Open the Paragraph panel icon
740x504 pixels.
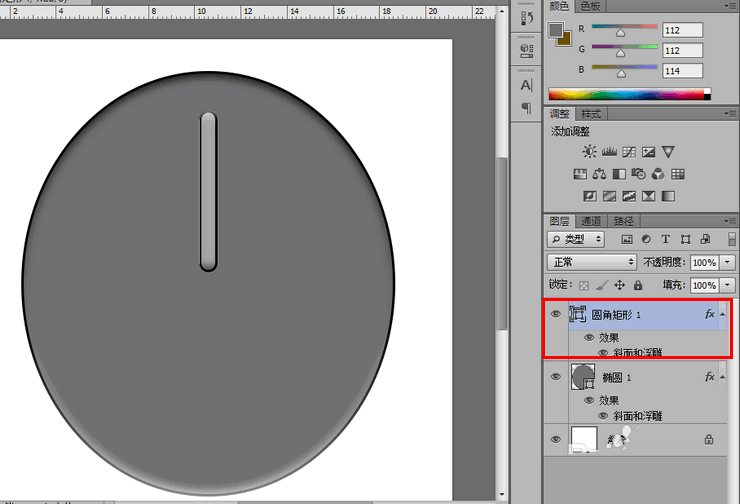[x=526, y=108]
